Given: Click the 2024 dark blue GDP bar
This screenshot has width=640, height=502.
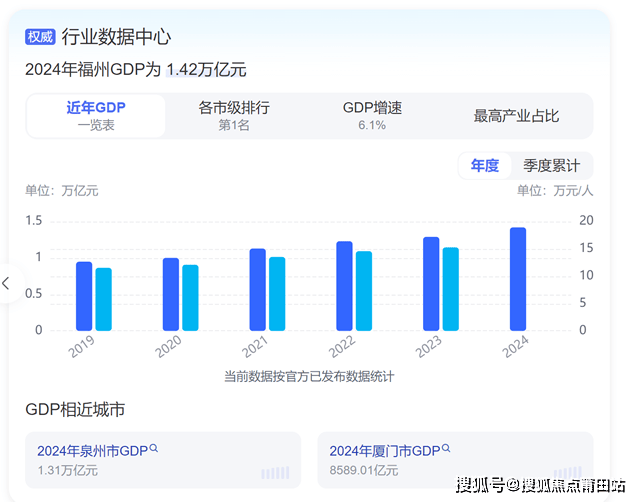Looking at the screenshot, I should (518, 279).
